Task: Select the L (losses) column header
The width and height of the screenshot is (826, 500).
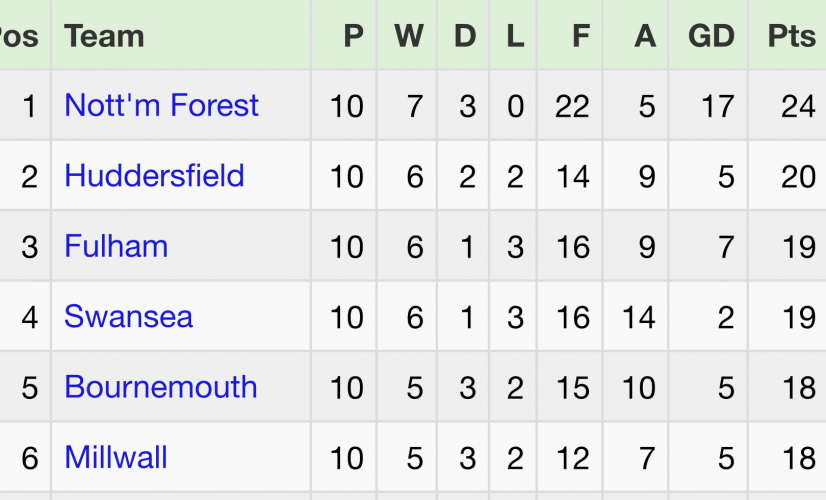Action: 515,36
